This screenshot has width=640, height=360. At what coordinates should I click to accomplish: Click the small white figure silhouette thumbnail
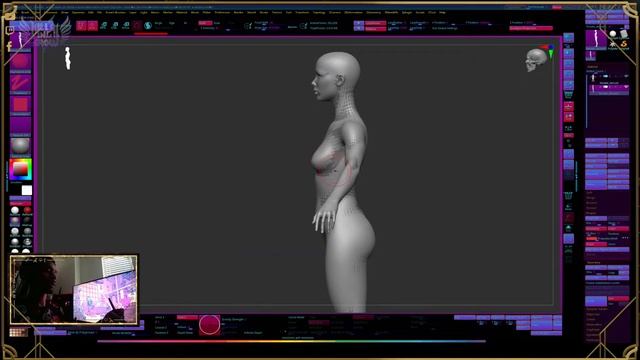click(68, 58)
